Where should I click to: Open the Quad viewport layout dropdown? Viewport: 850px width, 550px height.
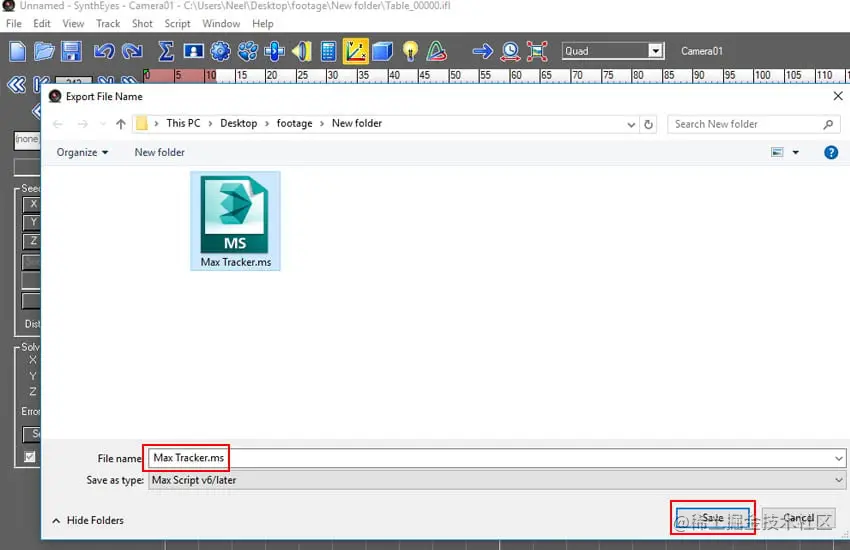click(x=655, y=51)
